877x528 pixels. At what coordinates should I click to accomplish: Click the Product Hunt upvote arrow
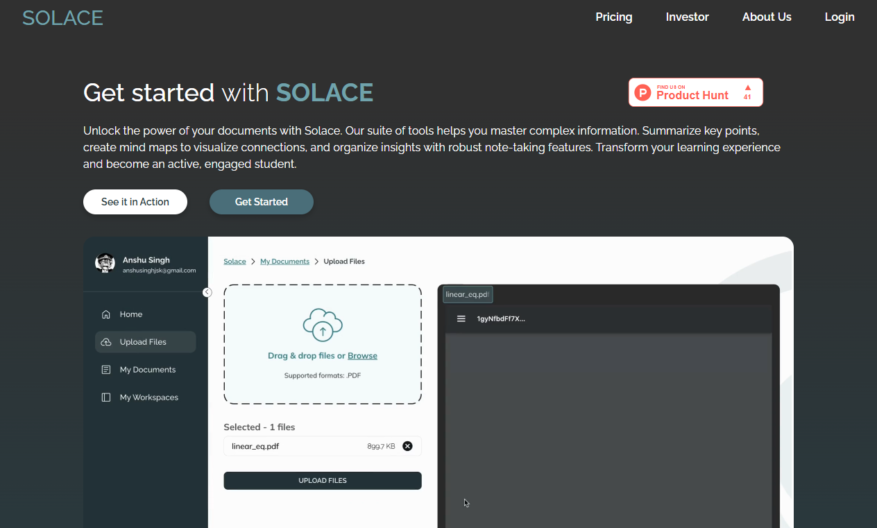(747, 88)
